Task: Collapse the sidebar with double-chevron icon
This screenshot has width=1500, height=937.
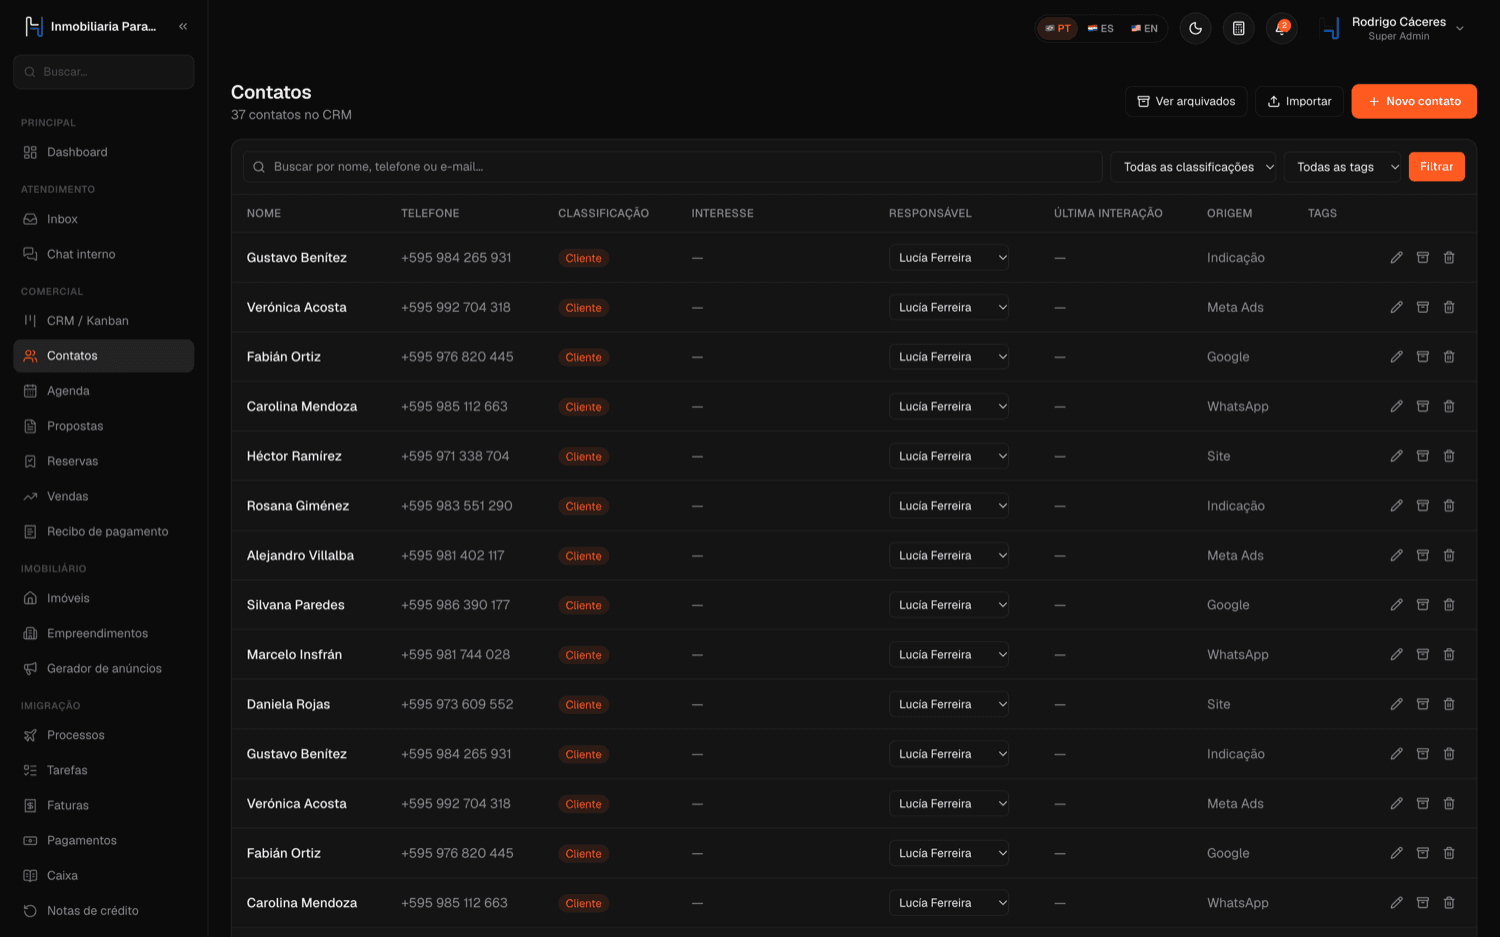Action: point(183,27)
